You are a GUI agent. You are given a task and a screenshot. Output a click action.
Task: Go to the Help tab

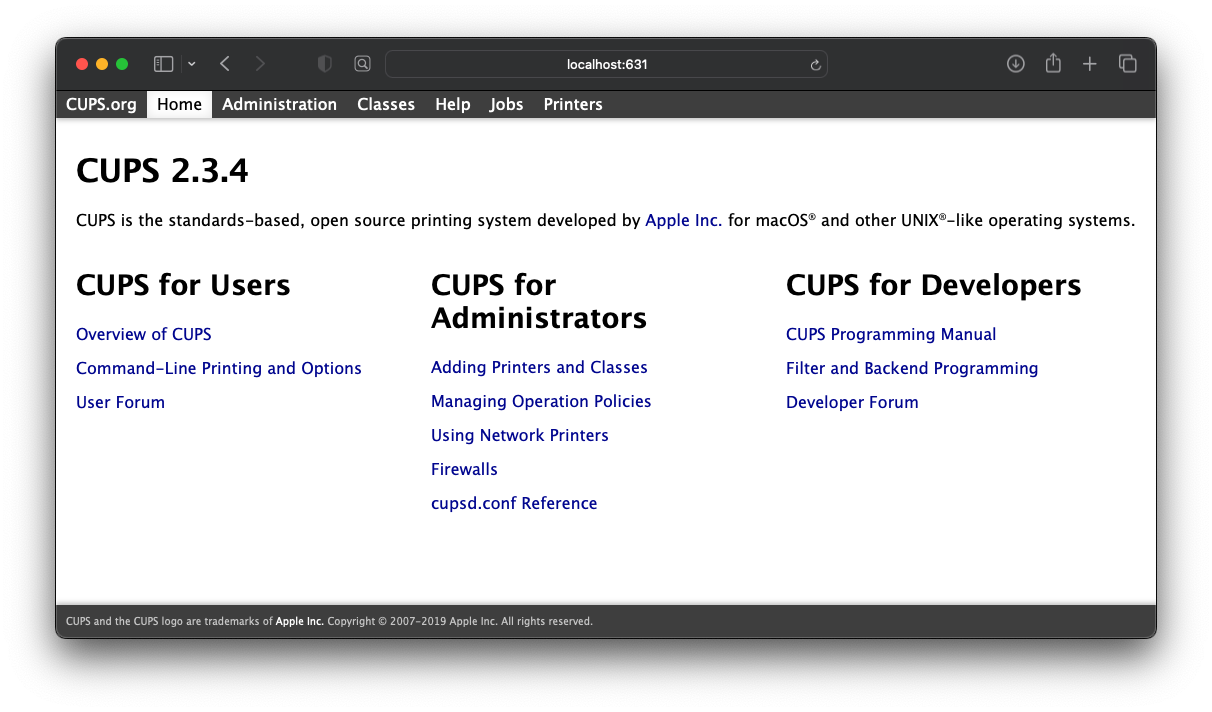point(452,104)
